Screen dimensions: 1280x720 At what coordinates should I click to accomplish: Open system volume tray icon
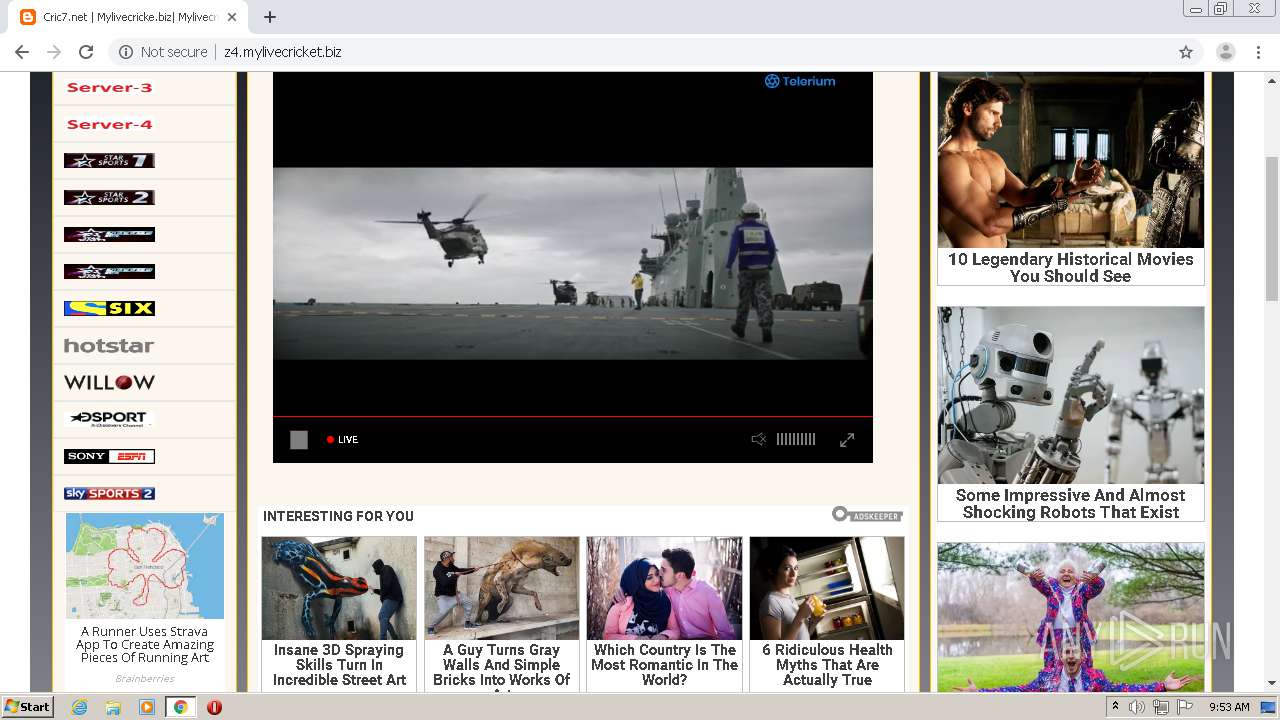[x=1138, y=707]
